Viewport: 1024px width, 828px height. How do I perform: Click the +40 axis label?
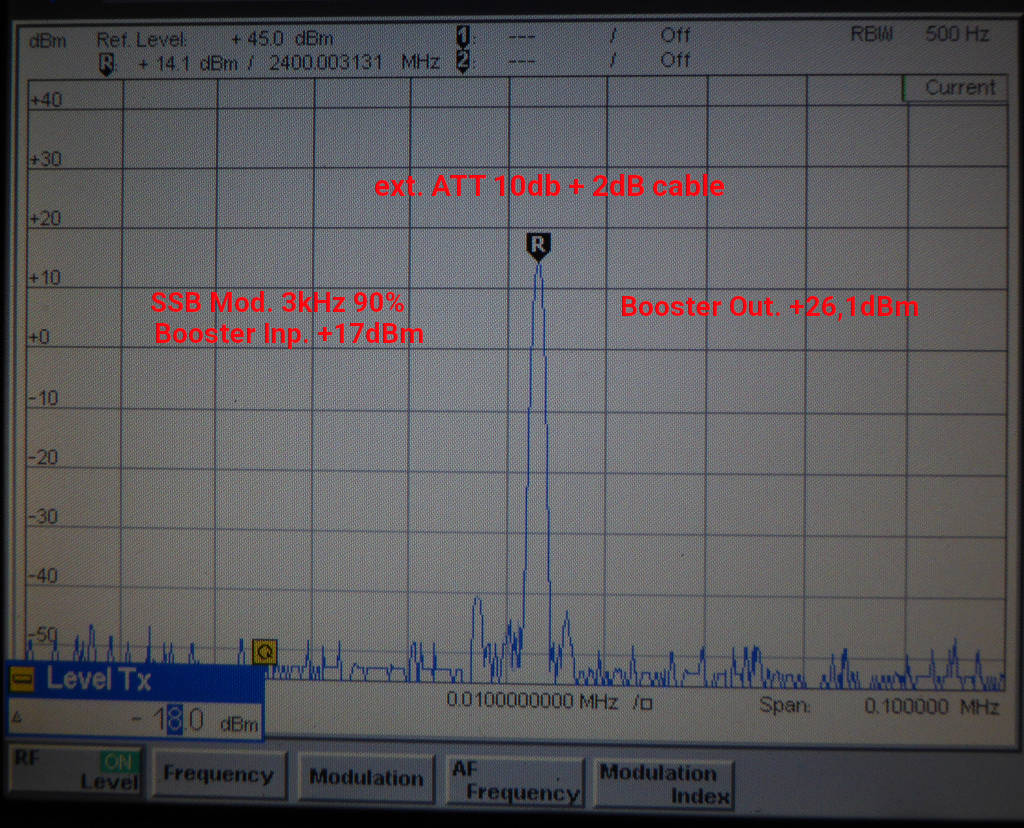point(46,100)
